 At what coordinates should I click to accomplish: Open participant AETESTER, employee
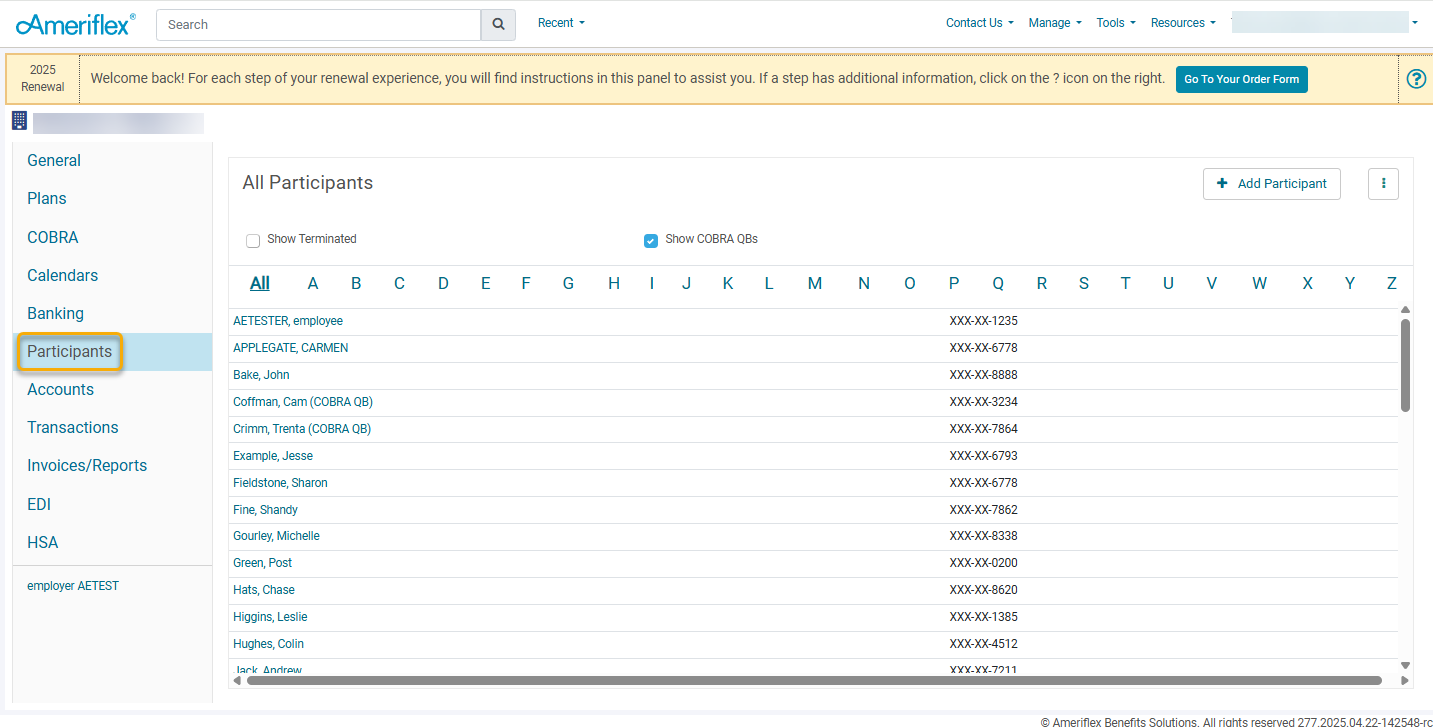click(288, 321)
